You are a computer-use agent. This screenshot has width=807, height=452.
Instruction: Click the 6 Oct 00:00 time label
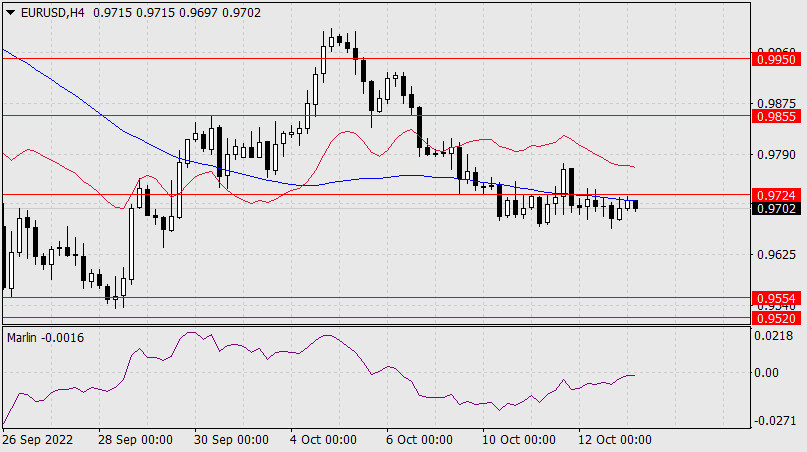point(416,440)
